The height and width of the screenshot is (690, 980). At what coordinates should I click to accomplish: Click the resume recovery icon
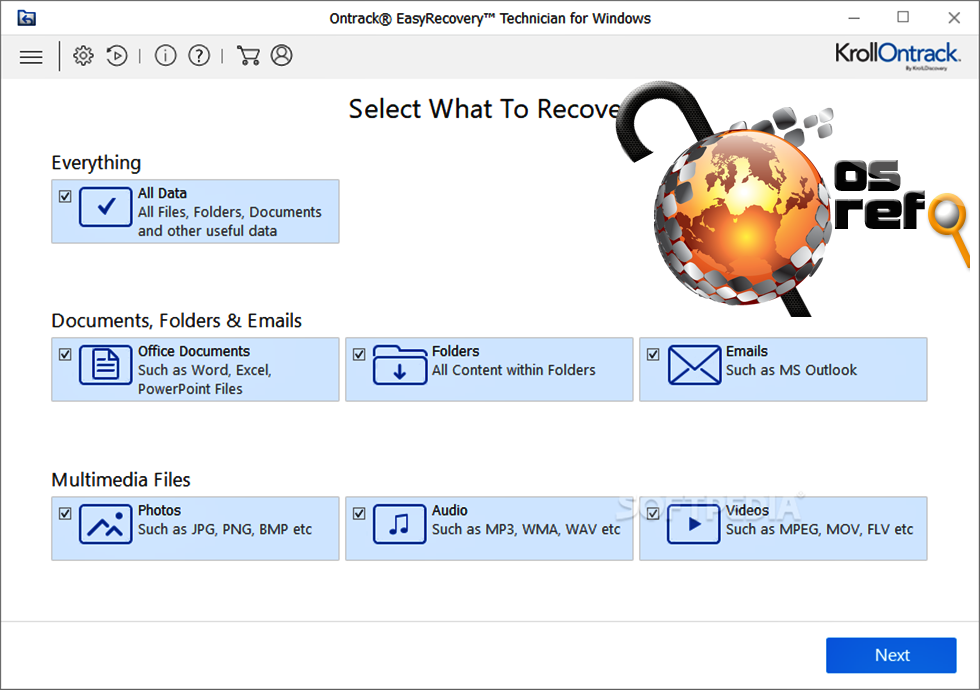click(x=117, y=56)
